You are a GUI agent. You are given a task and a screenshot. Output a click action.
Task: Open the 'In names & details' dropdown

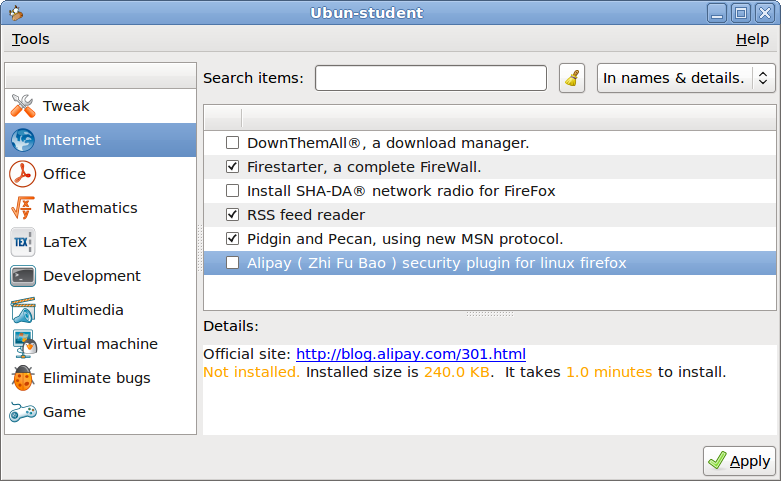tap(686, 78)
